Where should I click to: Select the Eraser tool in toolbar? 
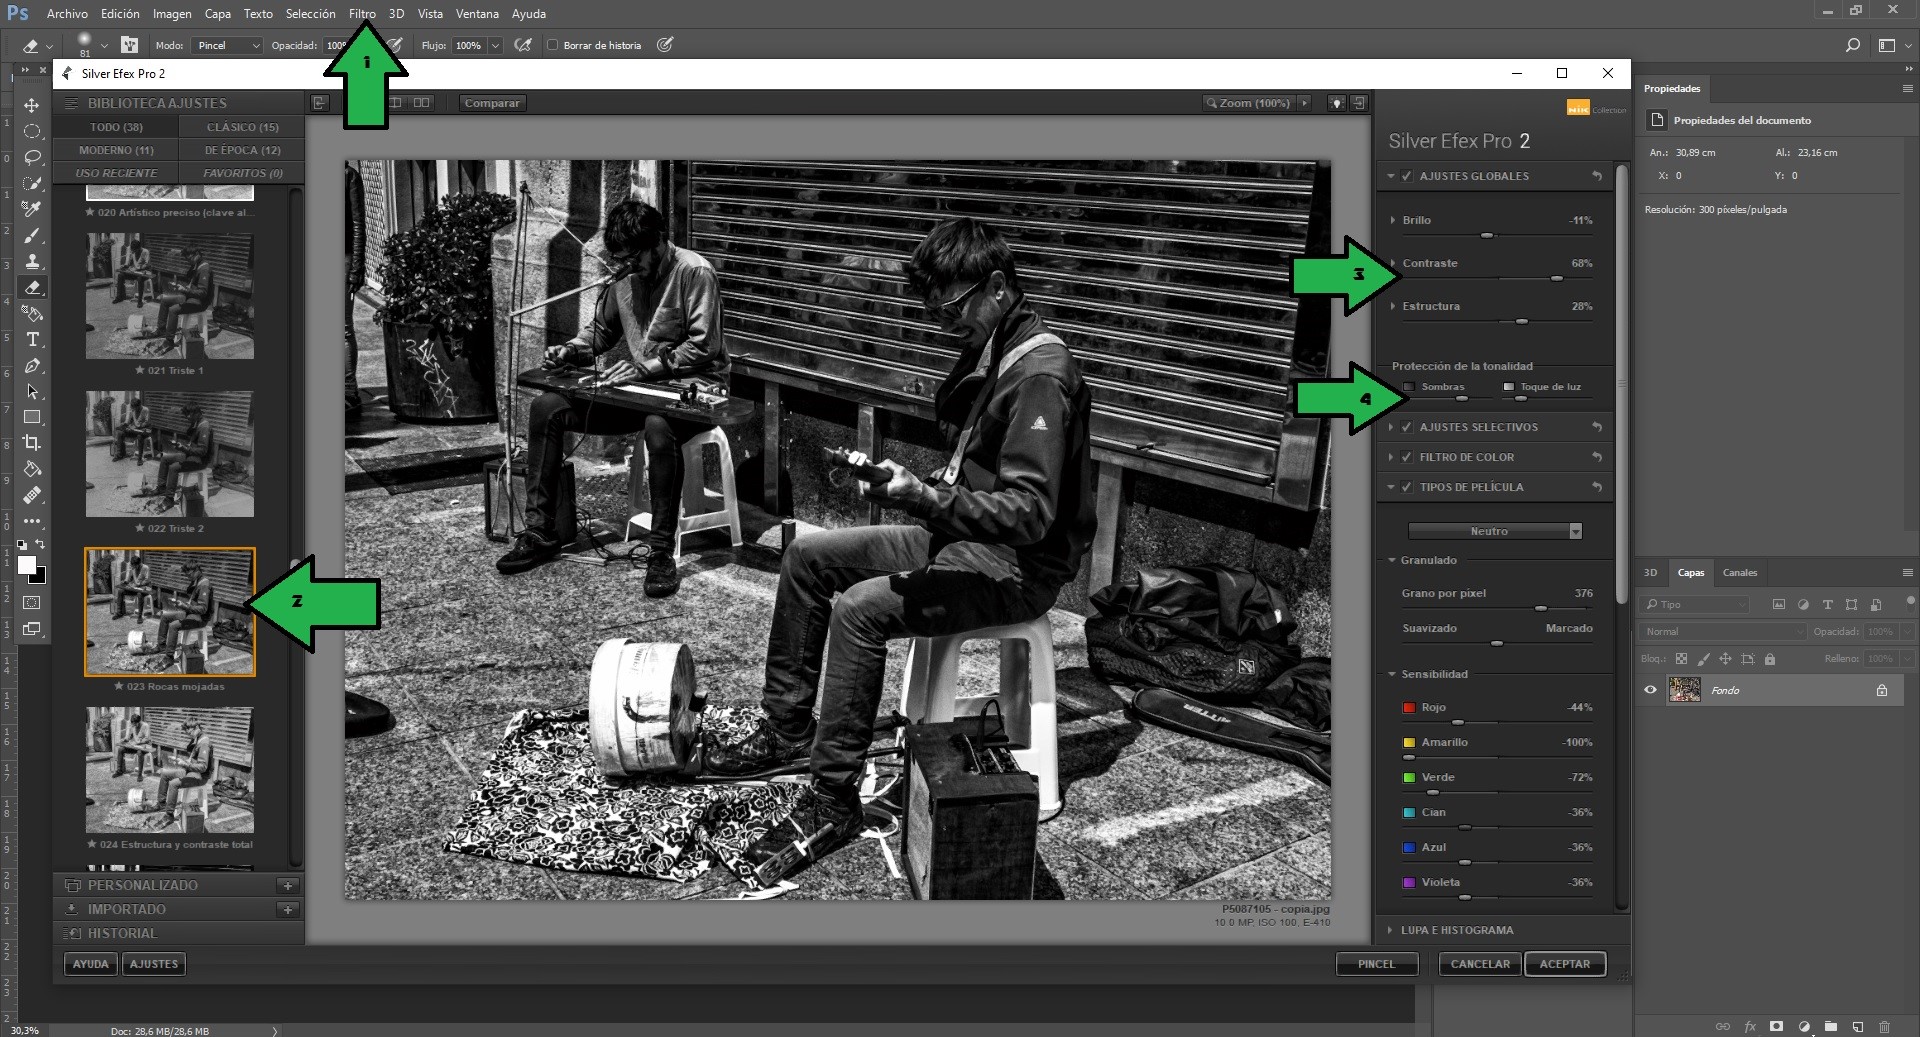coord(32,287)
